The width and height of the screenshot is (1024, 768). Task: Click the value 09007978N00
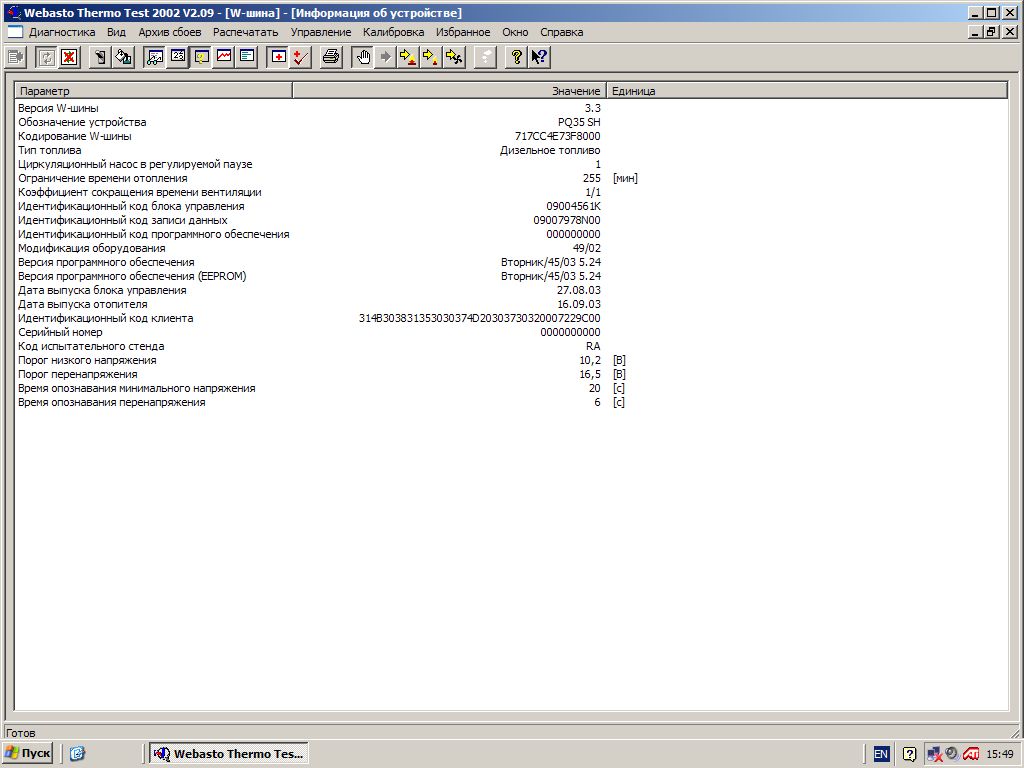[567, 220]
